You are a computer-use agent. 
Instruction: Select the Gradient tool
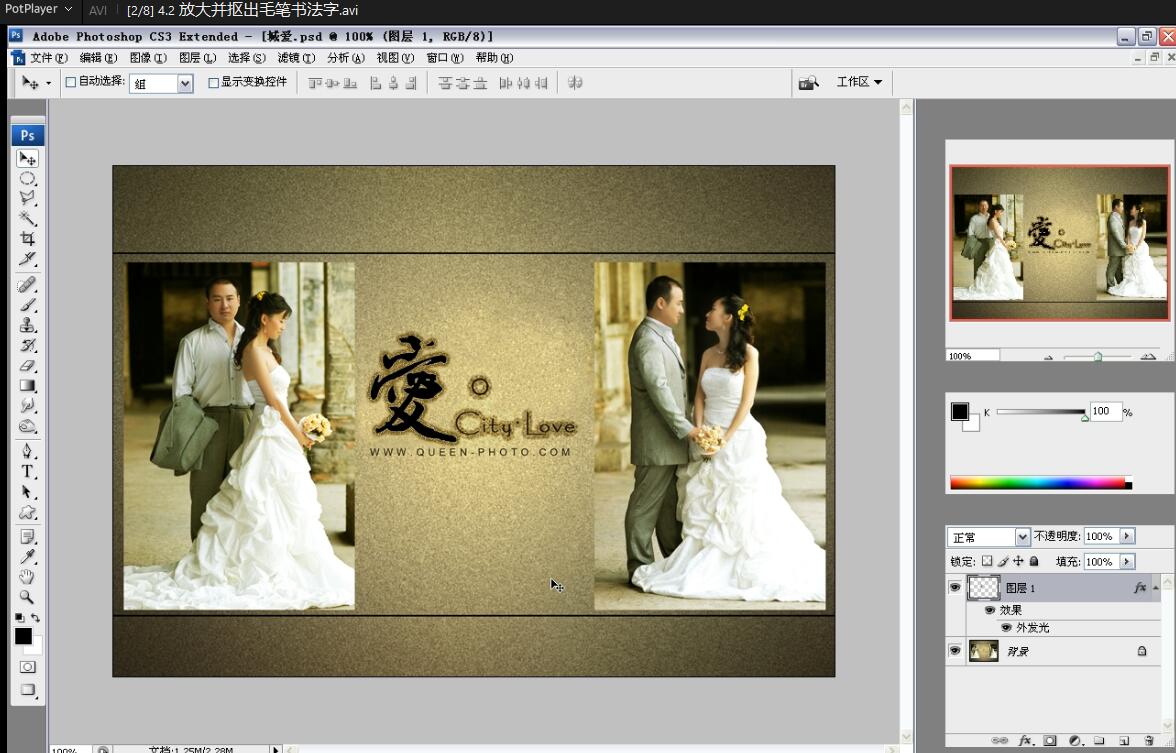27,386
